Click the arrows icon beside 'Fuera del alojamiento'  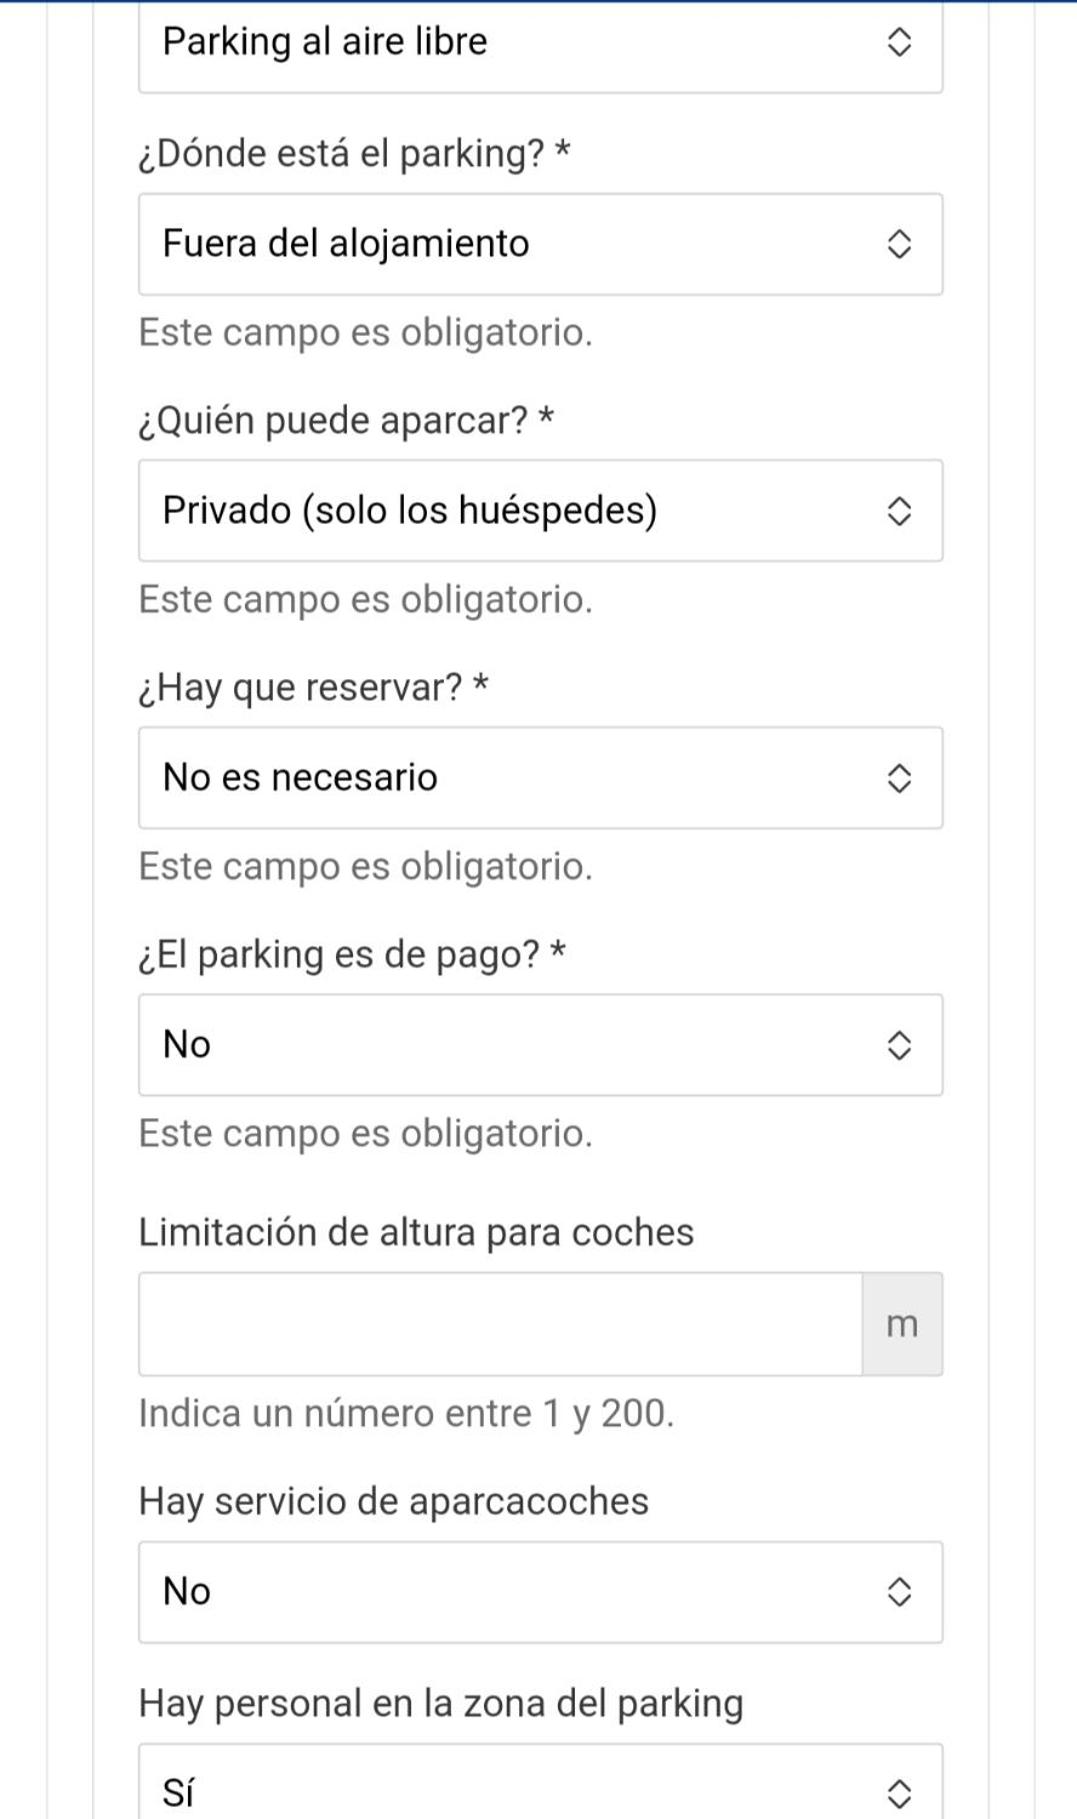point(899,244)
